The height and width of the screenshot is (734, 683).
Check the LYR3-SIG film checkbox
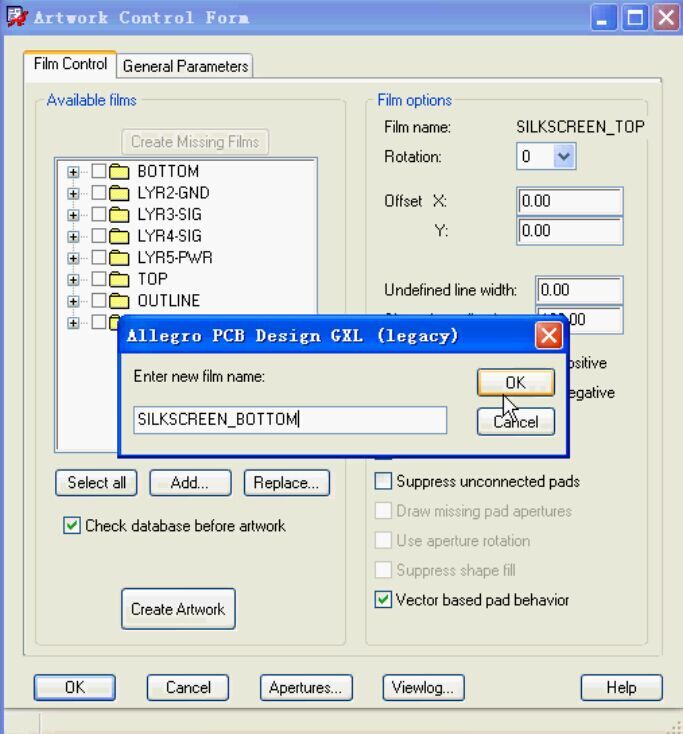[x=99, y=214]
